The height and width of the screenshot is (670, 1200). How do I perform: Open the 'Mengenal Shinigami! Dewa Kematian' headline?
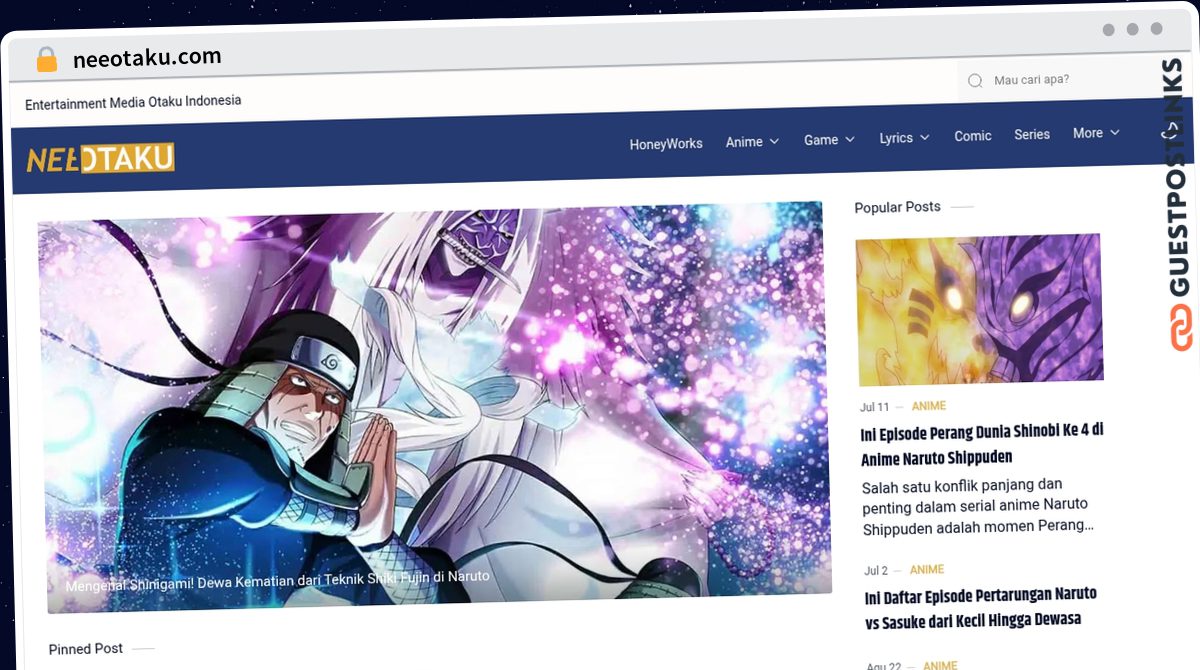(278, 581)
